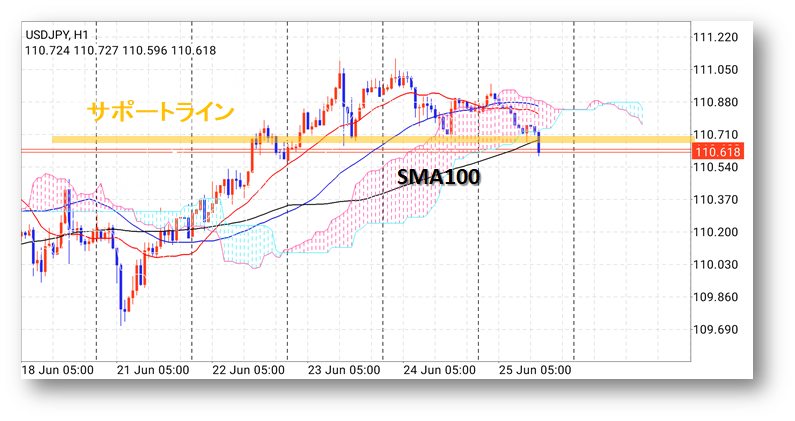This screenshot has height=421, width=795.
Task: Click the 109.860 price axis label
Action: click(x=720, y=297)
